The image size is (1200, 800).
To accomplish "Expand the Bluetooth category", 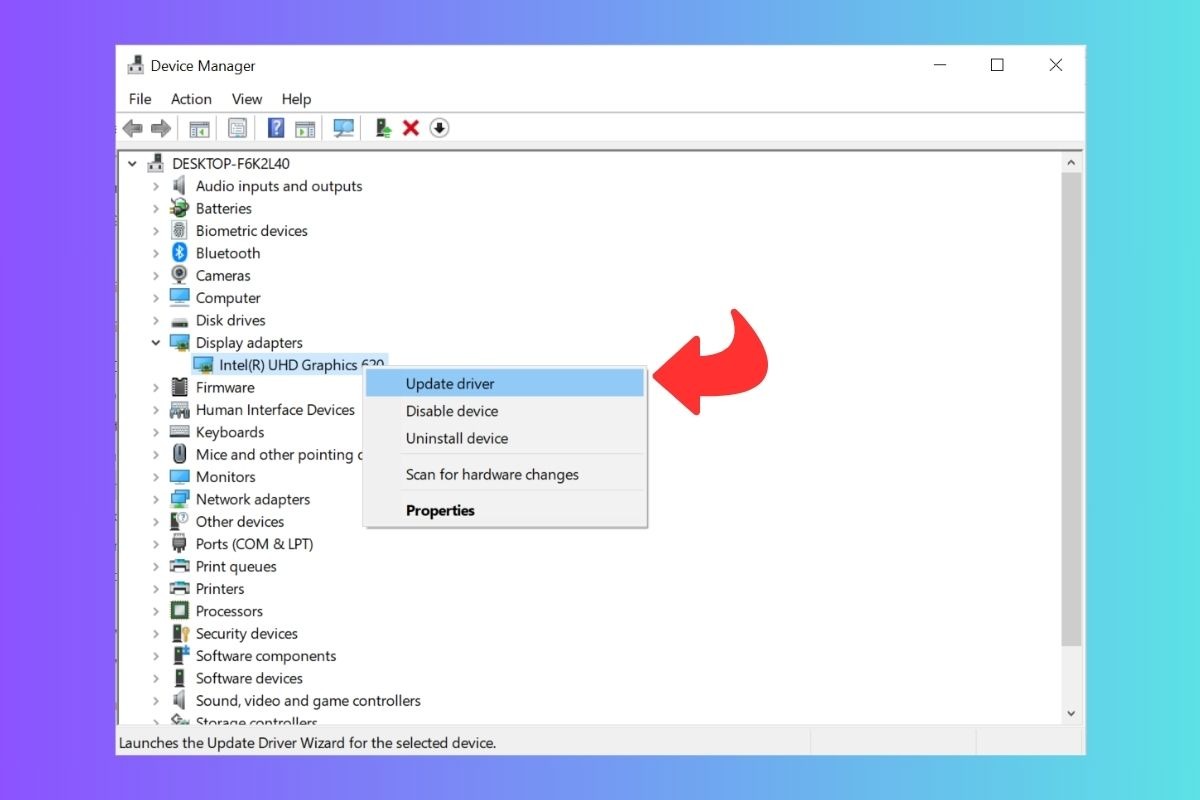I will point(156,253).
